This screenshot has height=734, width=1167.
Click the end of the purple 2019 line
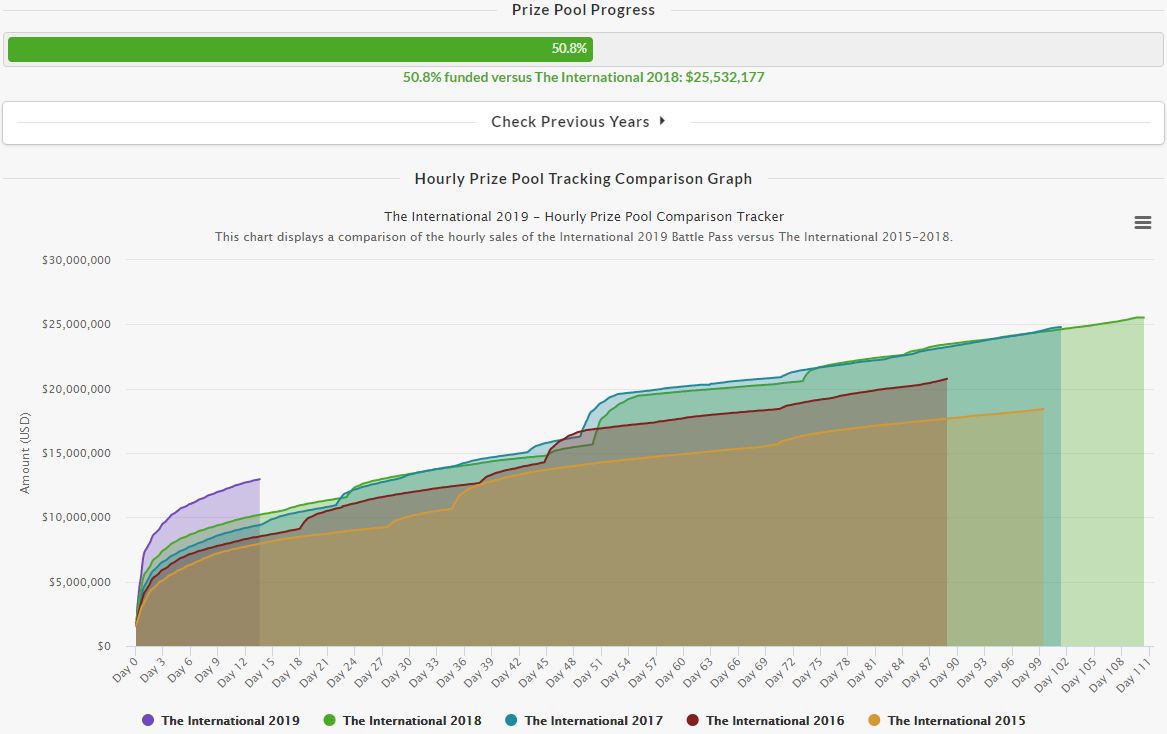pyautogui.click(x=259, y=479)
